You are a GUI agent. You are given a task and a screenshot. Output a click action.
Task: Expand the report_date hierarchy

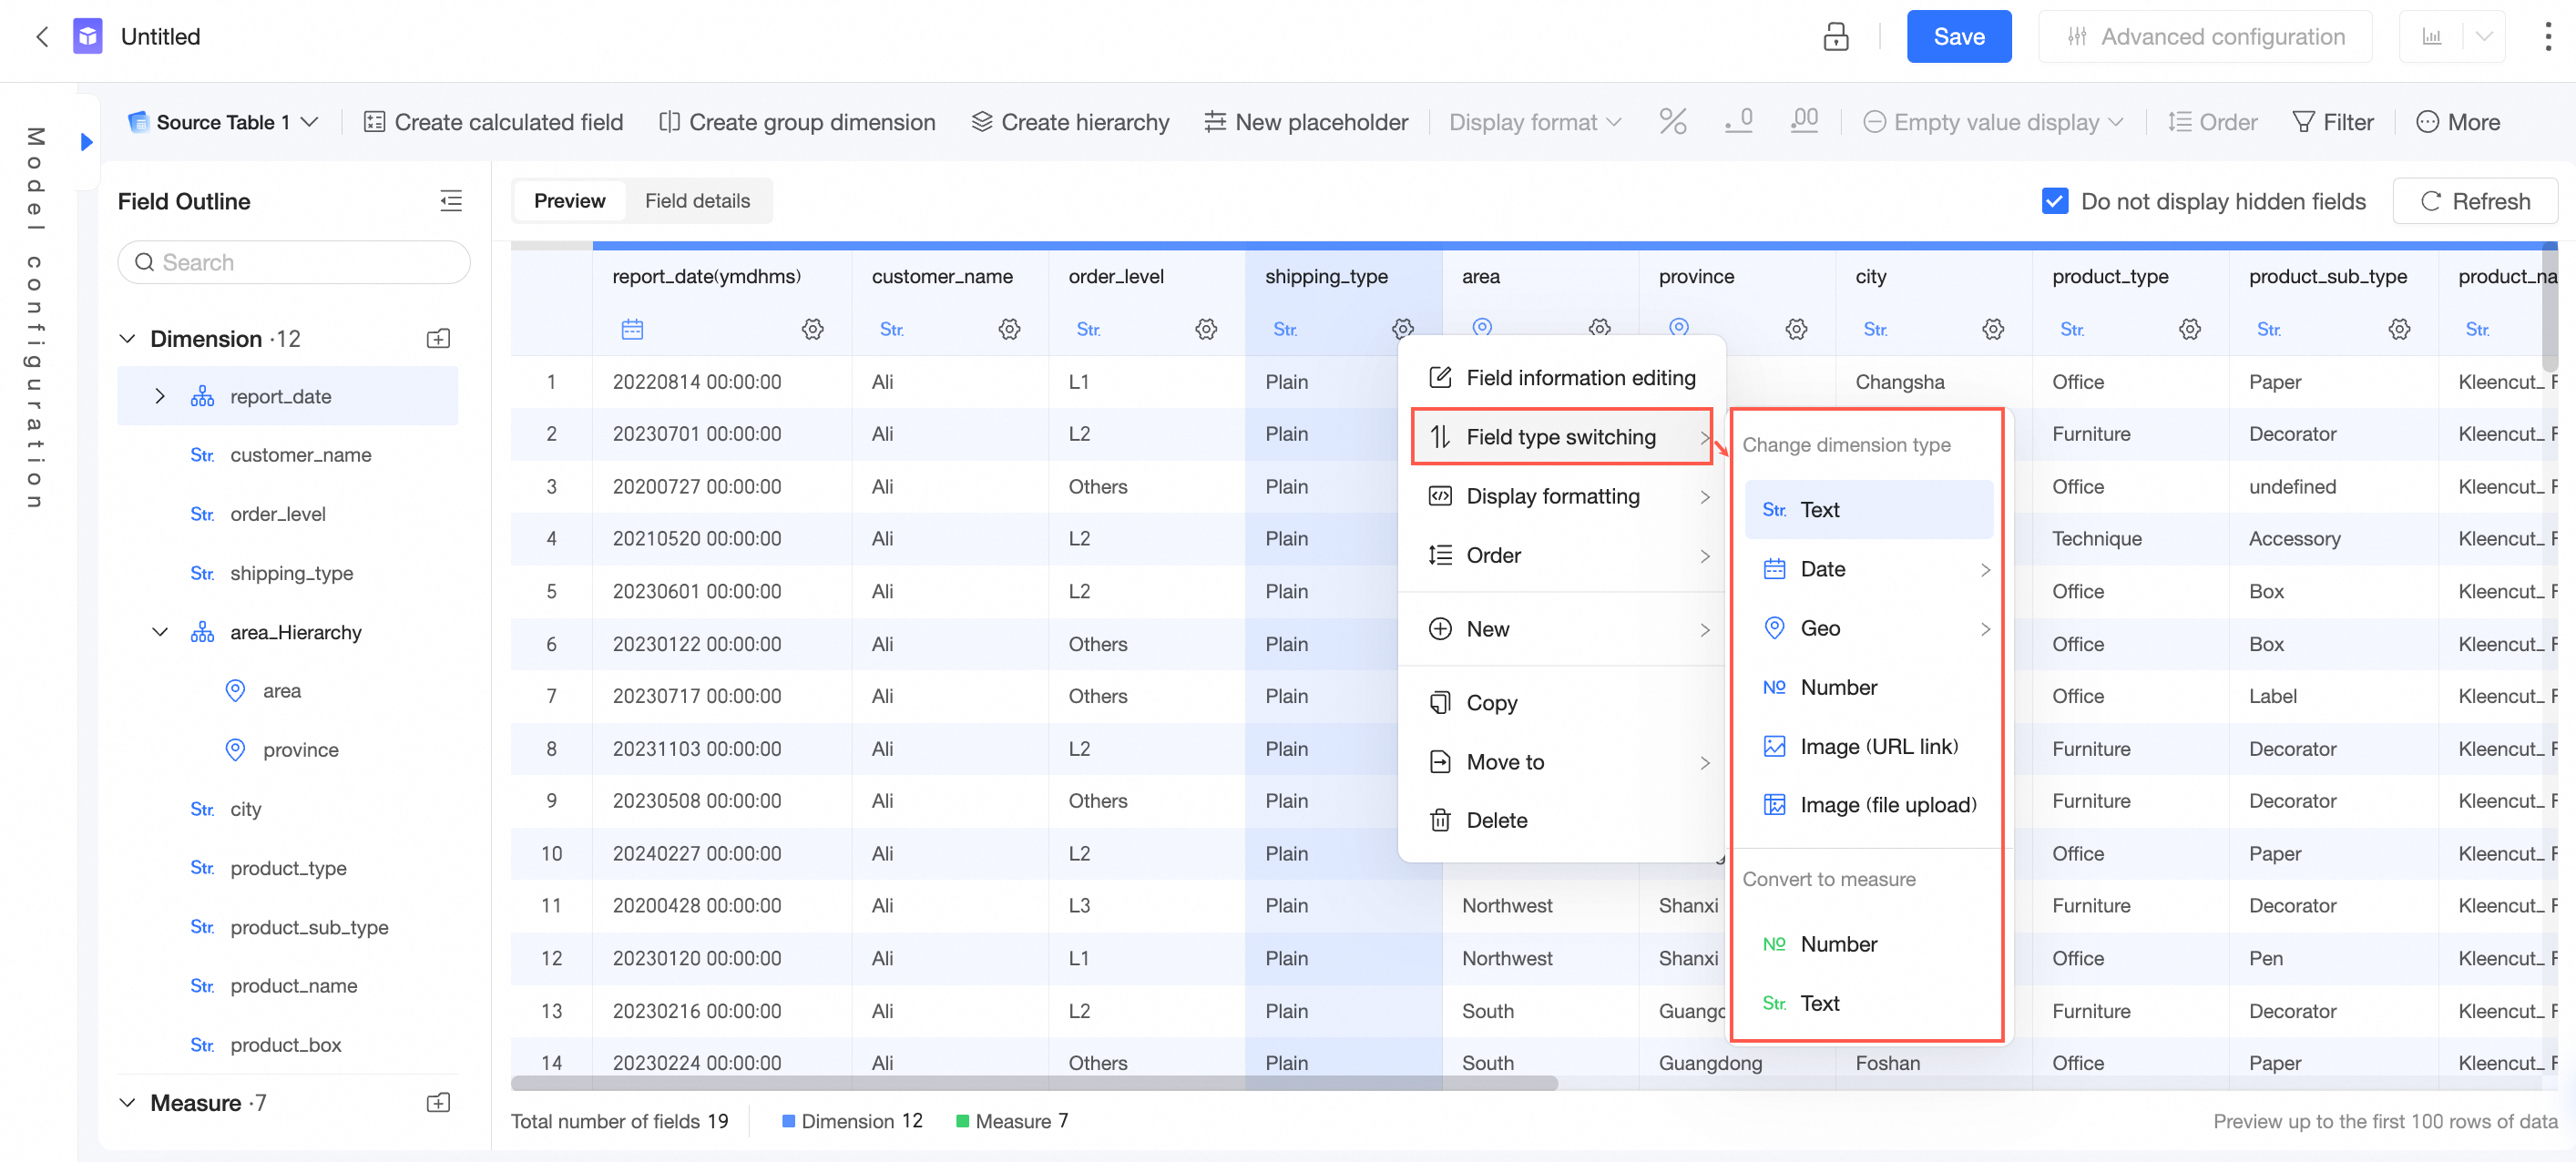pyautogui.click(x=159, y=396)
